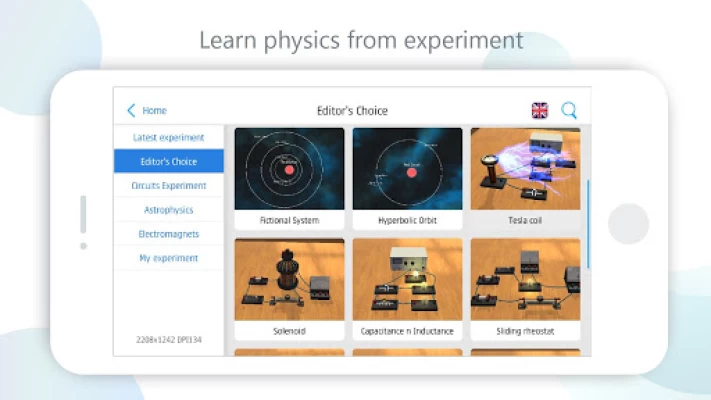
Task: Open Capacitance n Inductance experiment image
Action: tap(407, 279)
